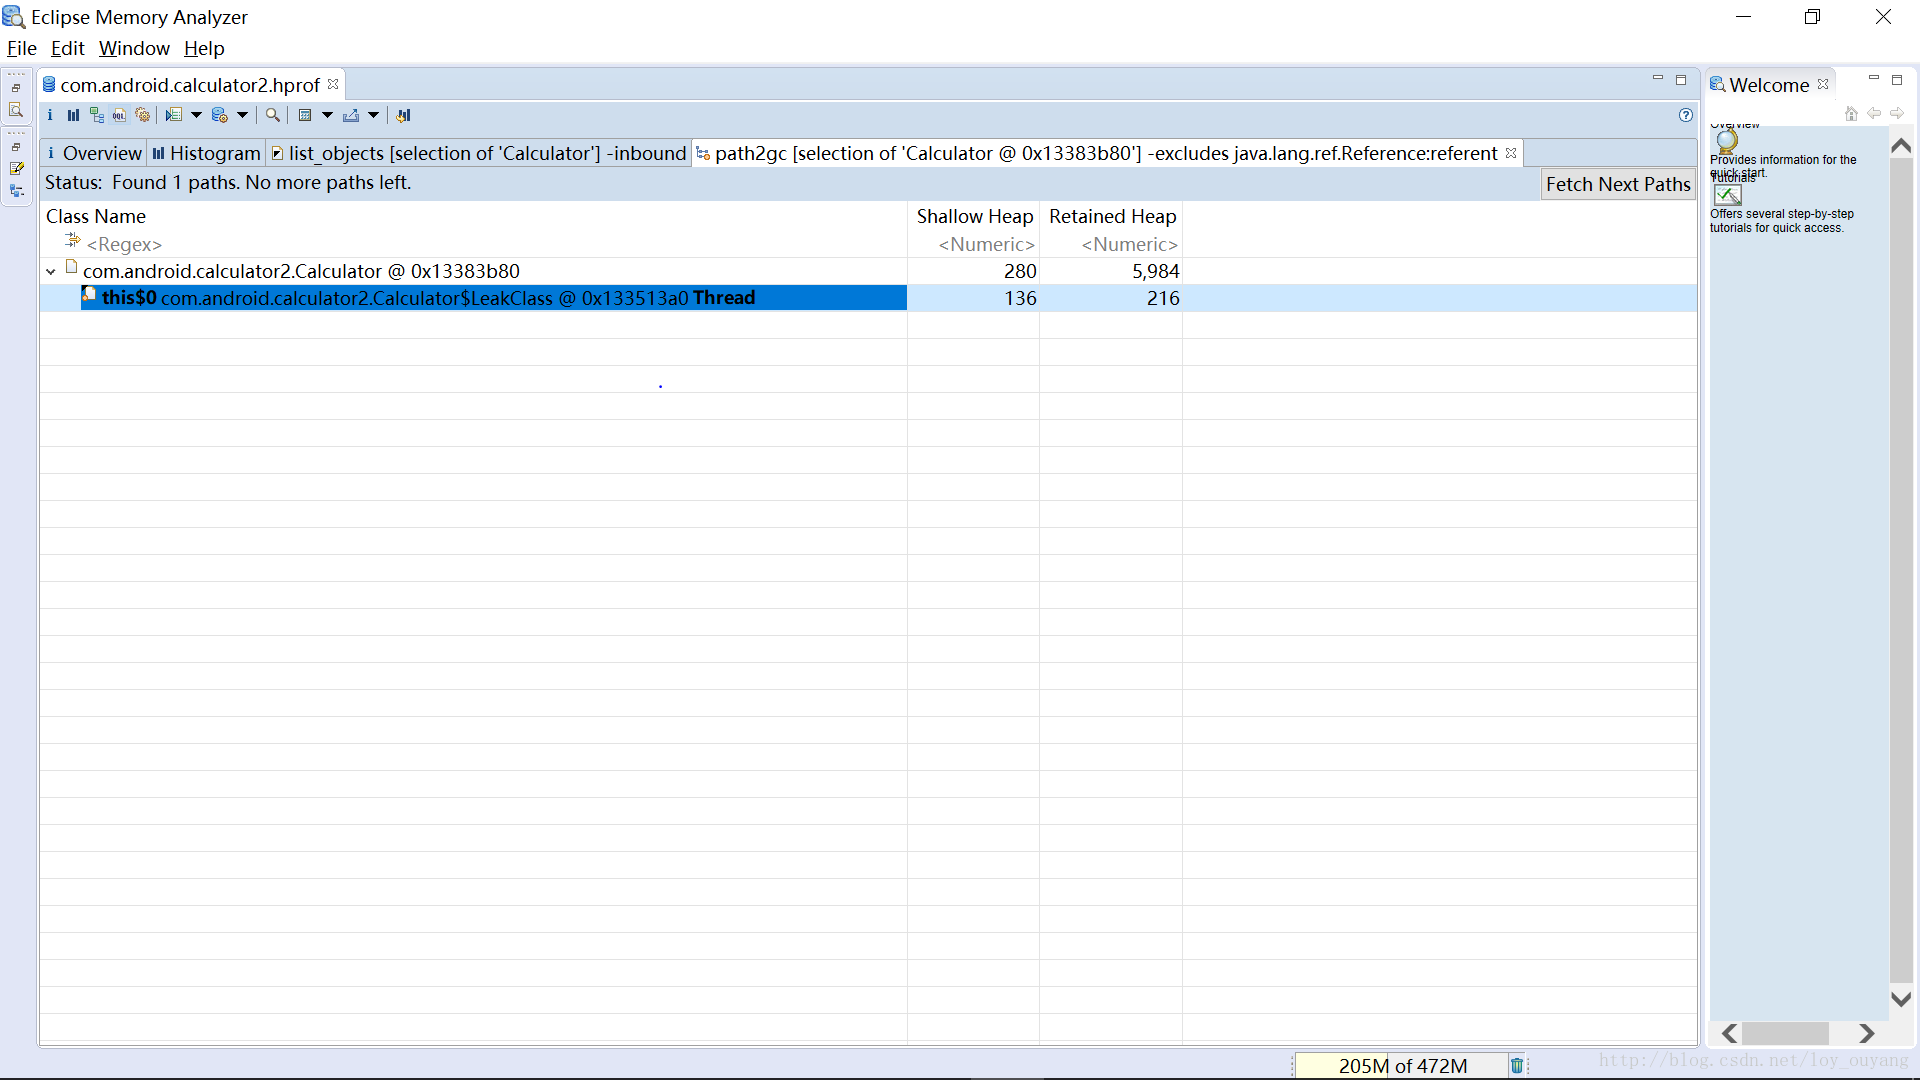1920x1080 pixels.
Task: Close the path2gc tab
Action: click(1511, 153)
